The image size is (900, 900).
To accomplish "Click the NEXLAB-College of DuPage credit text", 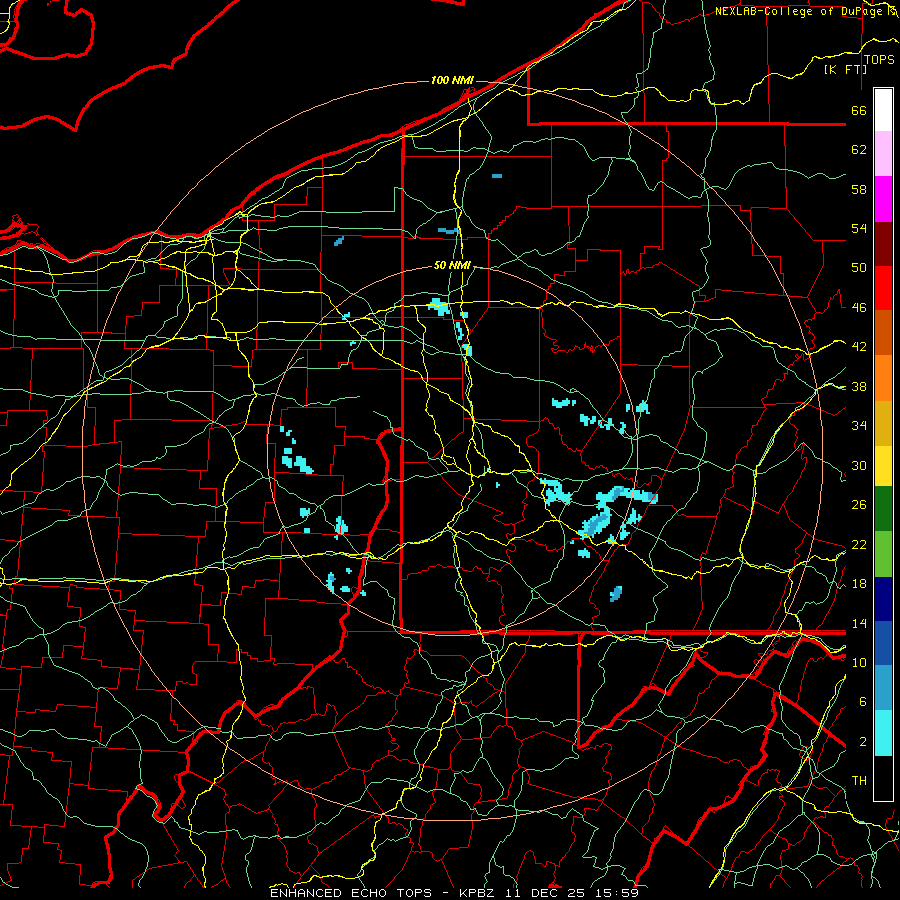I will coord(804,11).
